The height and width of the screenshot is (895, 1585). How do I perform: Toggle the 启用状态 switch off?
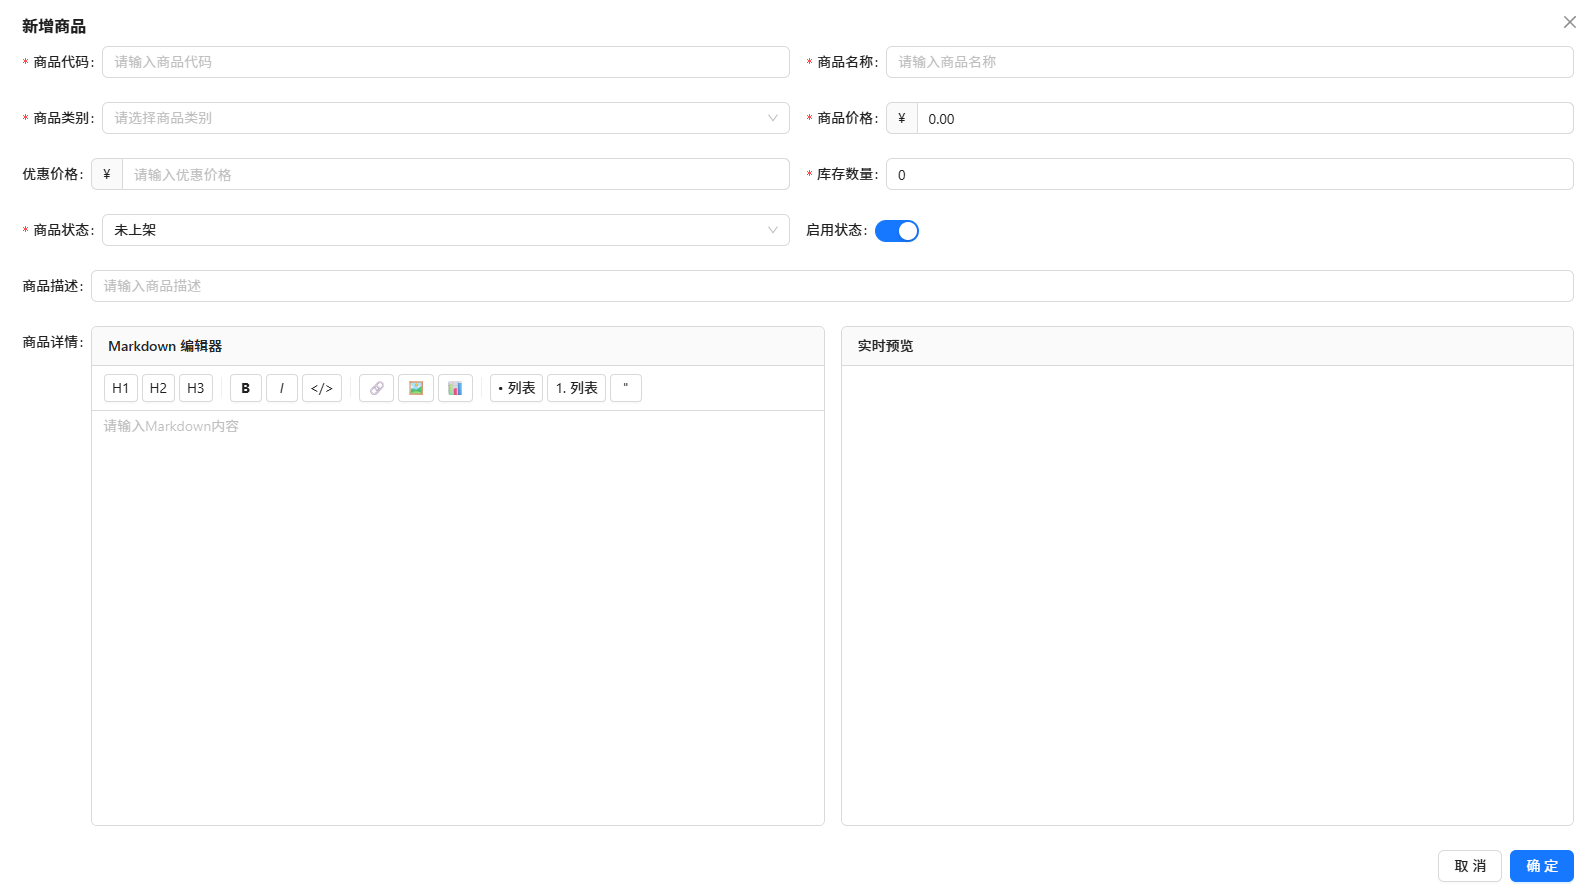(x=896, y=231)
